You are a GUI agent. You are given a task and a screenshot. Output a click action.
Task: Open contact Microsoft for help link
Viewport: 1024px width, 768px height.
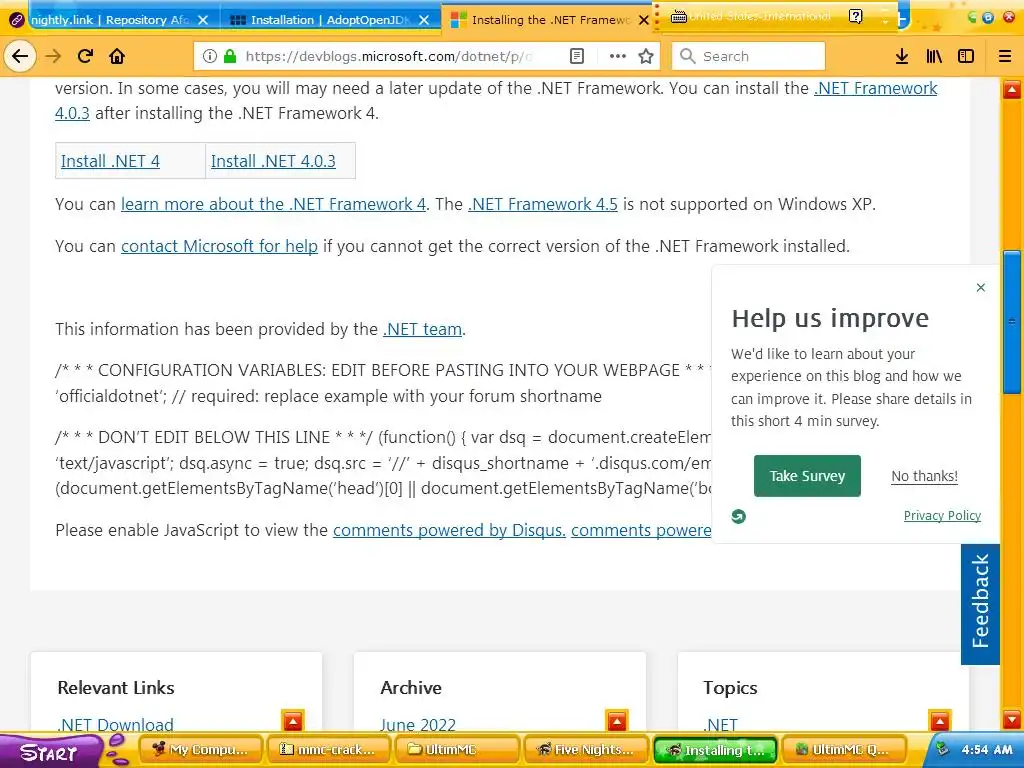click(219, 246)
